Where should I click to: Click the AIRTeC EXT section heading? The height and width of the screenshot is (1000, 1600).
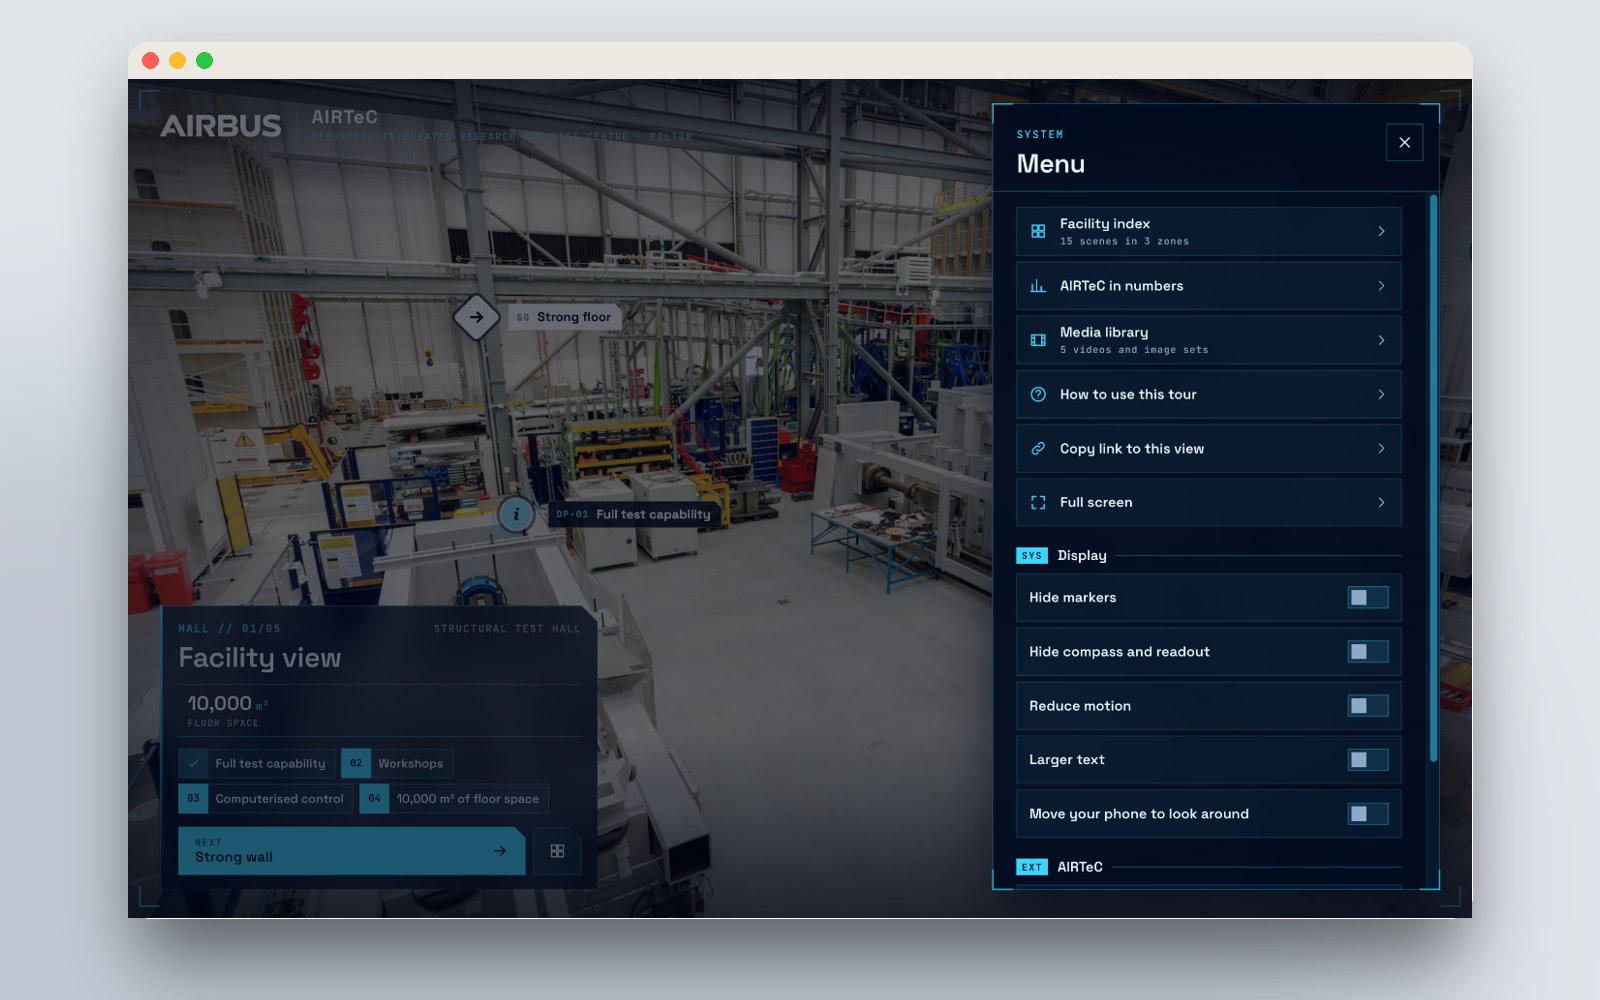click(1080, 867)
